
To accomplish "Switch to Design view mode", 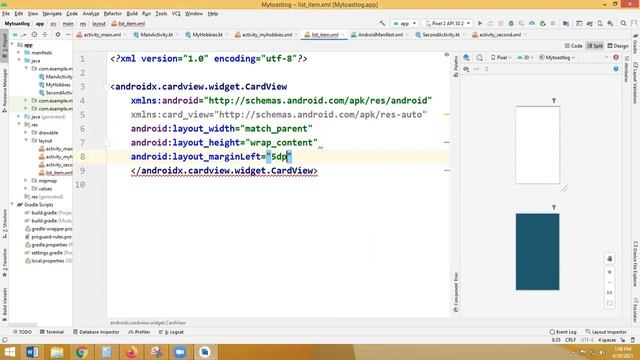I will tap(618, 46).
